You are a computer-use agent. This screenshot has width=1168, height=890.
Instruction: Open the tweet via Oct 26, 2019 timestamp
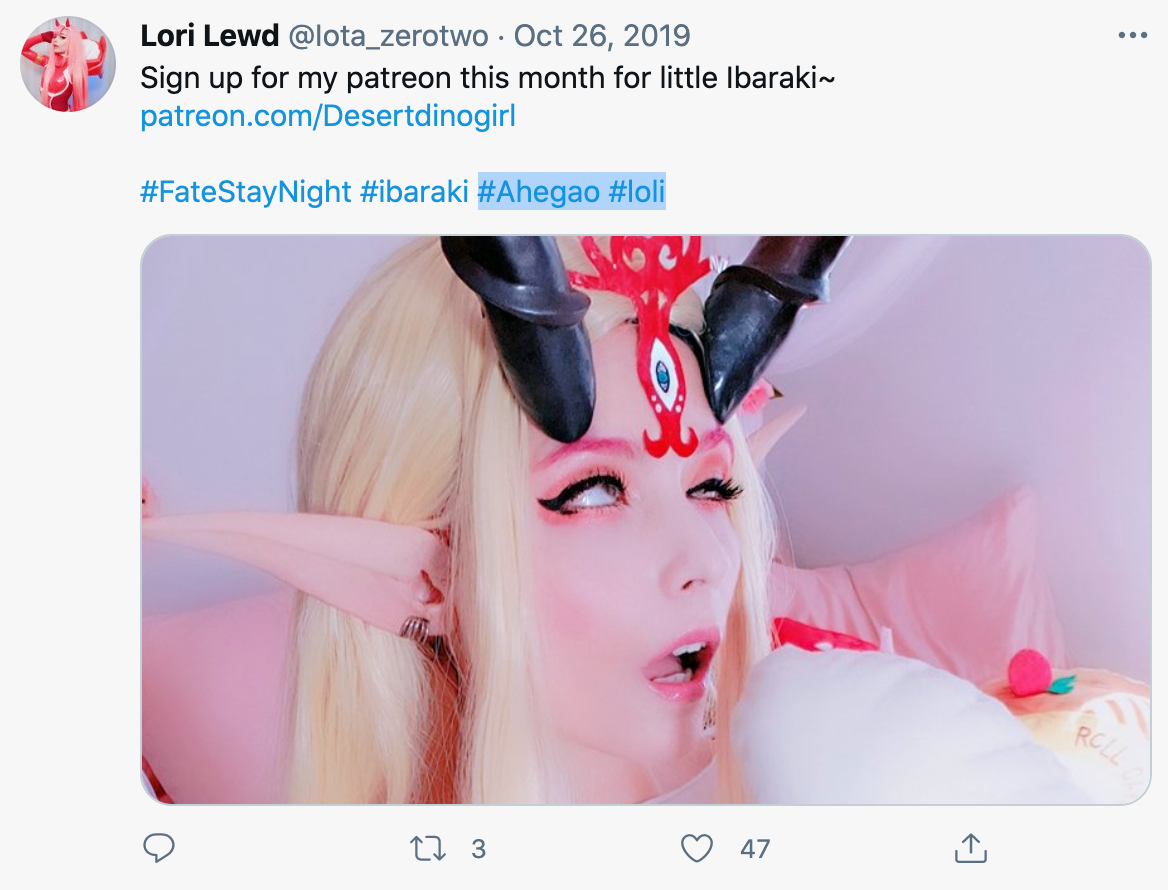[x=602, y=36]
